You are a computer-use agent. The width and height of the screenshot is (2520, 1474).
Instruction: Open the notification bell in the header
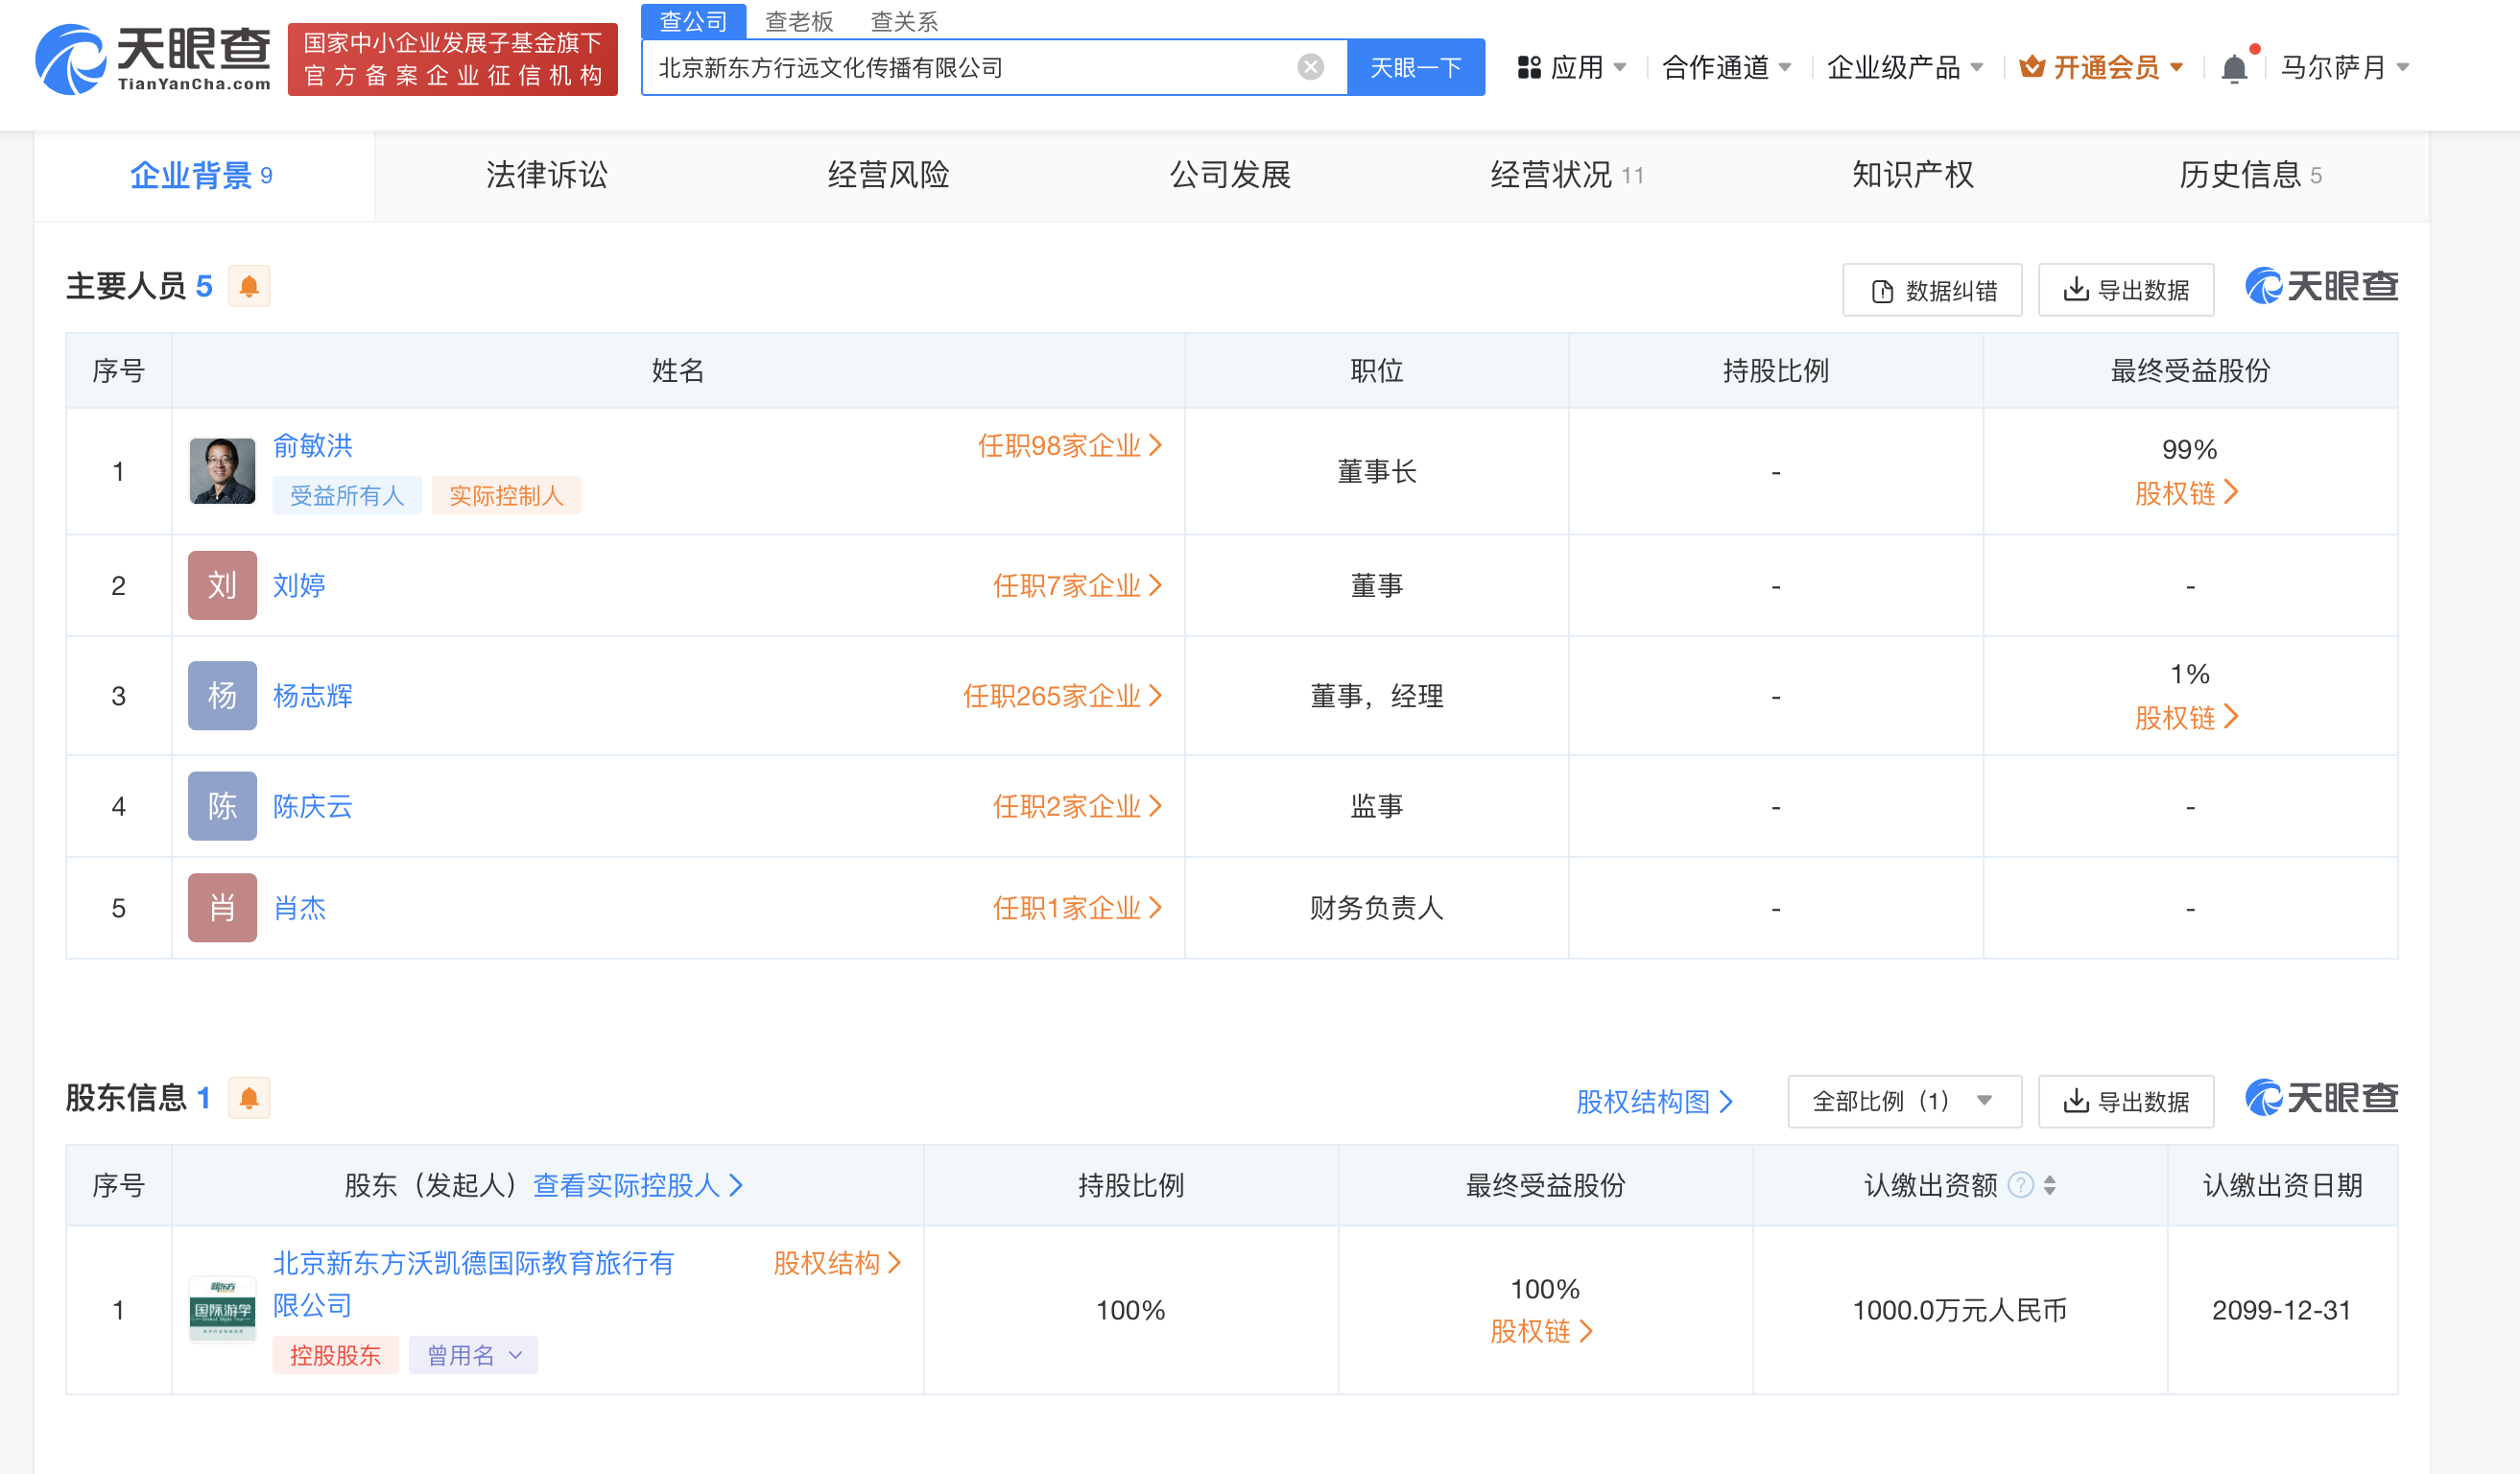pyautogui.click(x=2234, y=68)
